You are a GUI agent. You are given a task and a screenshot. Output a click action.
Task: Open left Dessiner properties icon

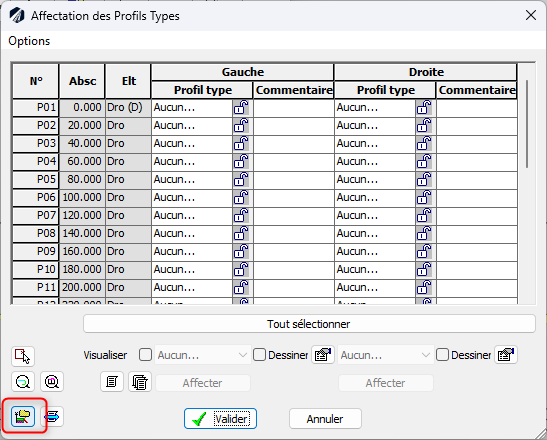click(x=323, y=355)
